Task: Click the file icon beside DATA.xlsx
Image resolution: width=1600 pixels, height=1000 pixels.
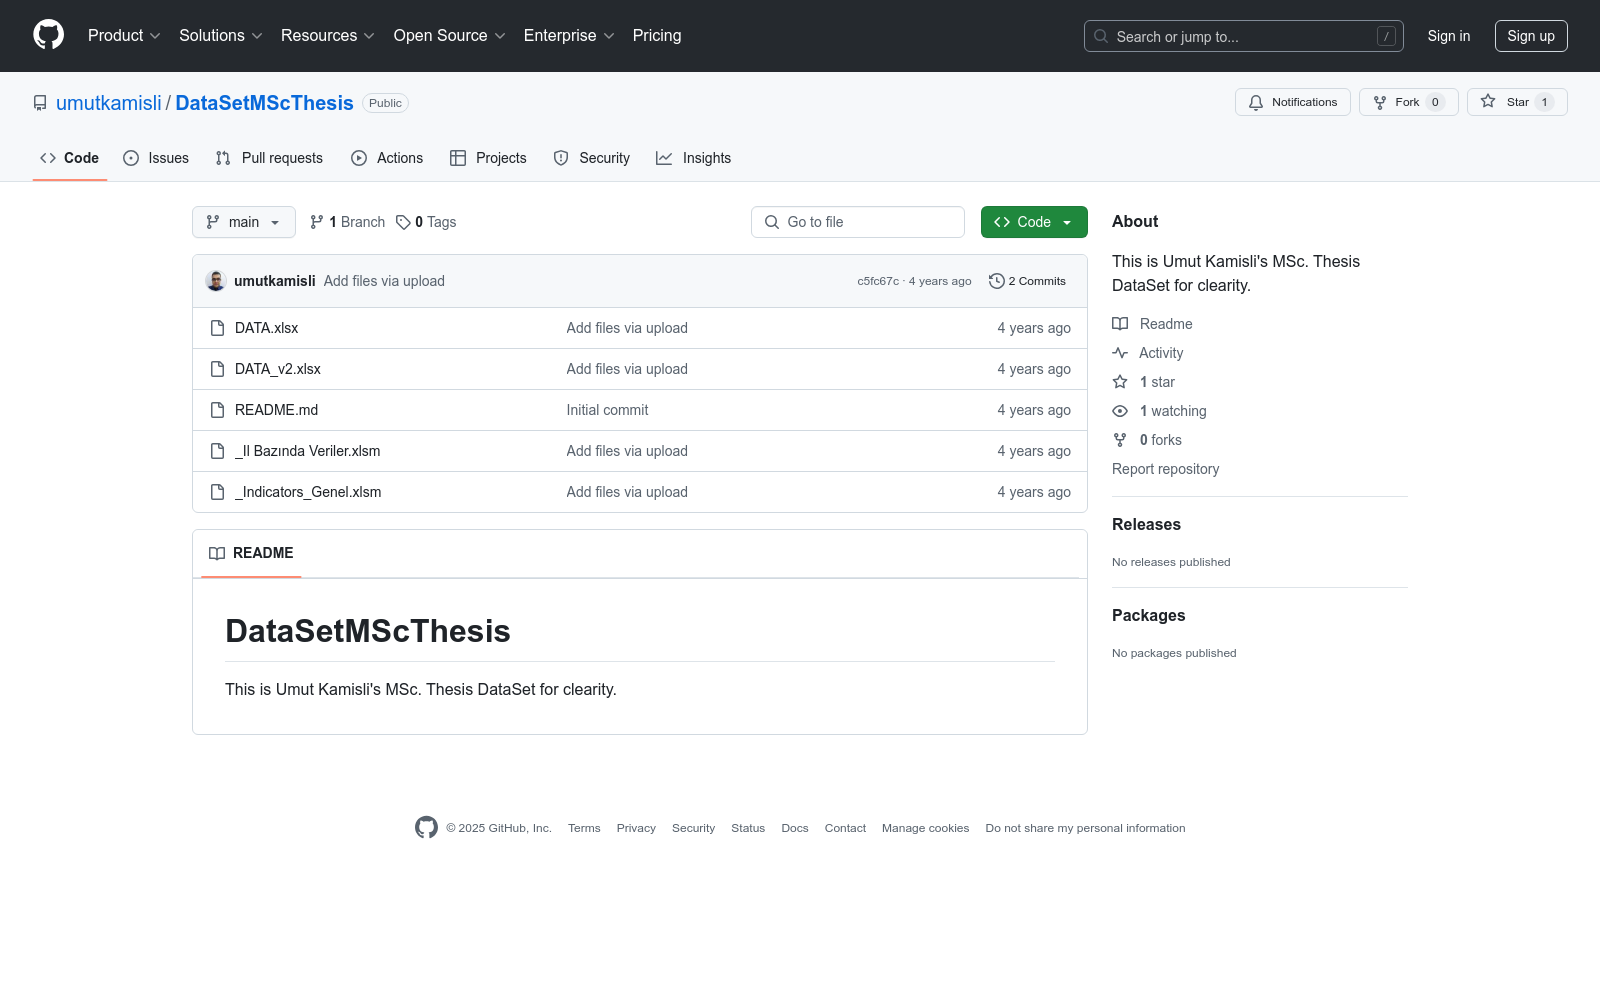Action: point(217,328)
